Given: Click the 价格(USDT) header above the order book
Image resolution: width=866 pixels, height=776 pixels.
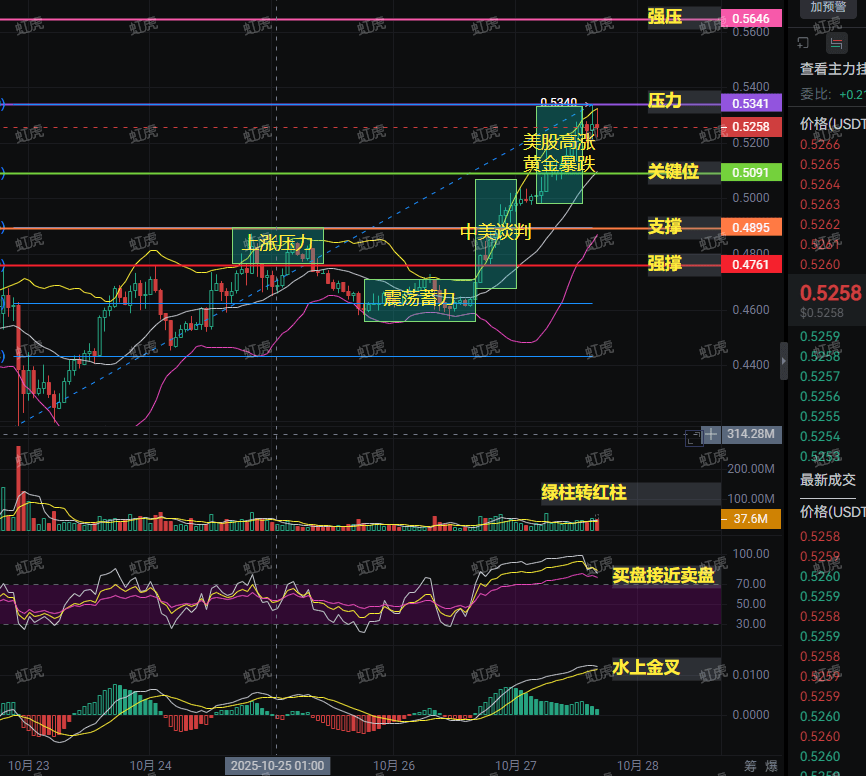Looking at the screenshot, I should pos(833,124).
